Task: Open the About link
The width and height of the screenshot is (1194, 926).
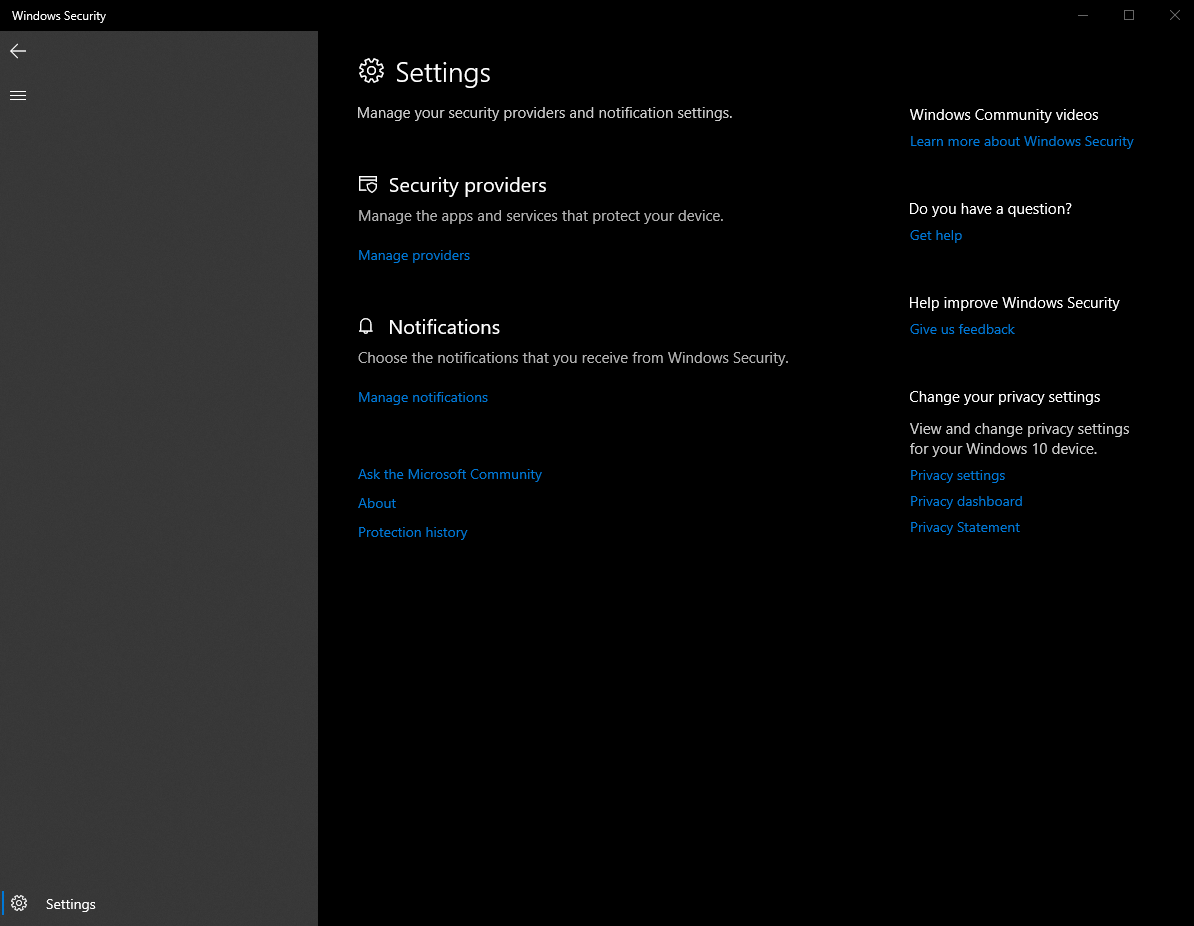Action: [376, 503]
